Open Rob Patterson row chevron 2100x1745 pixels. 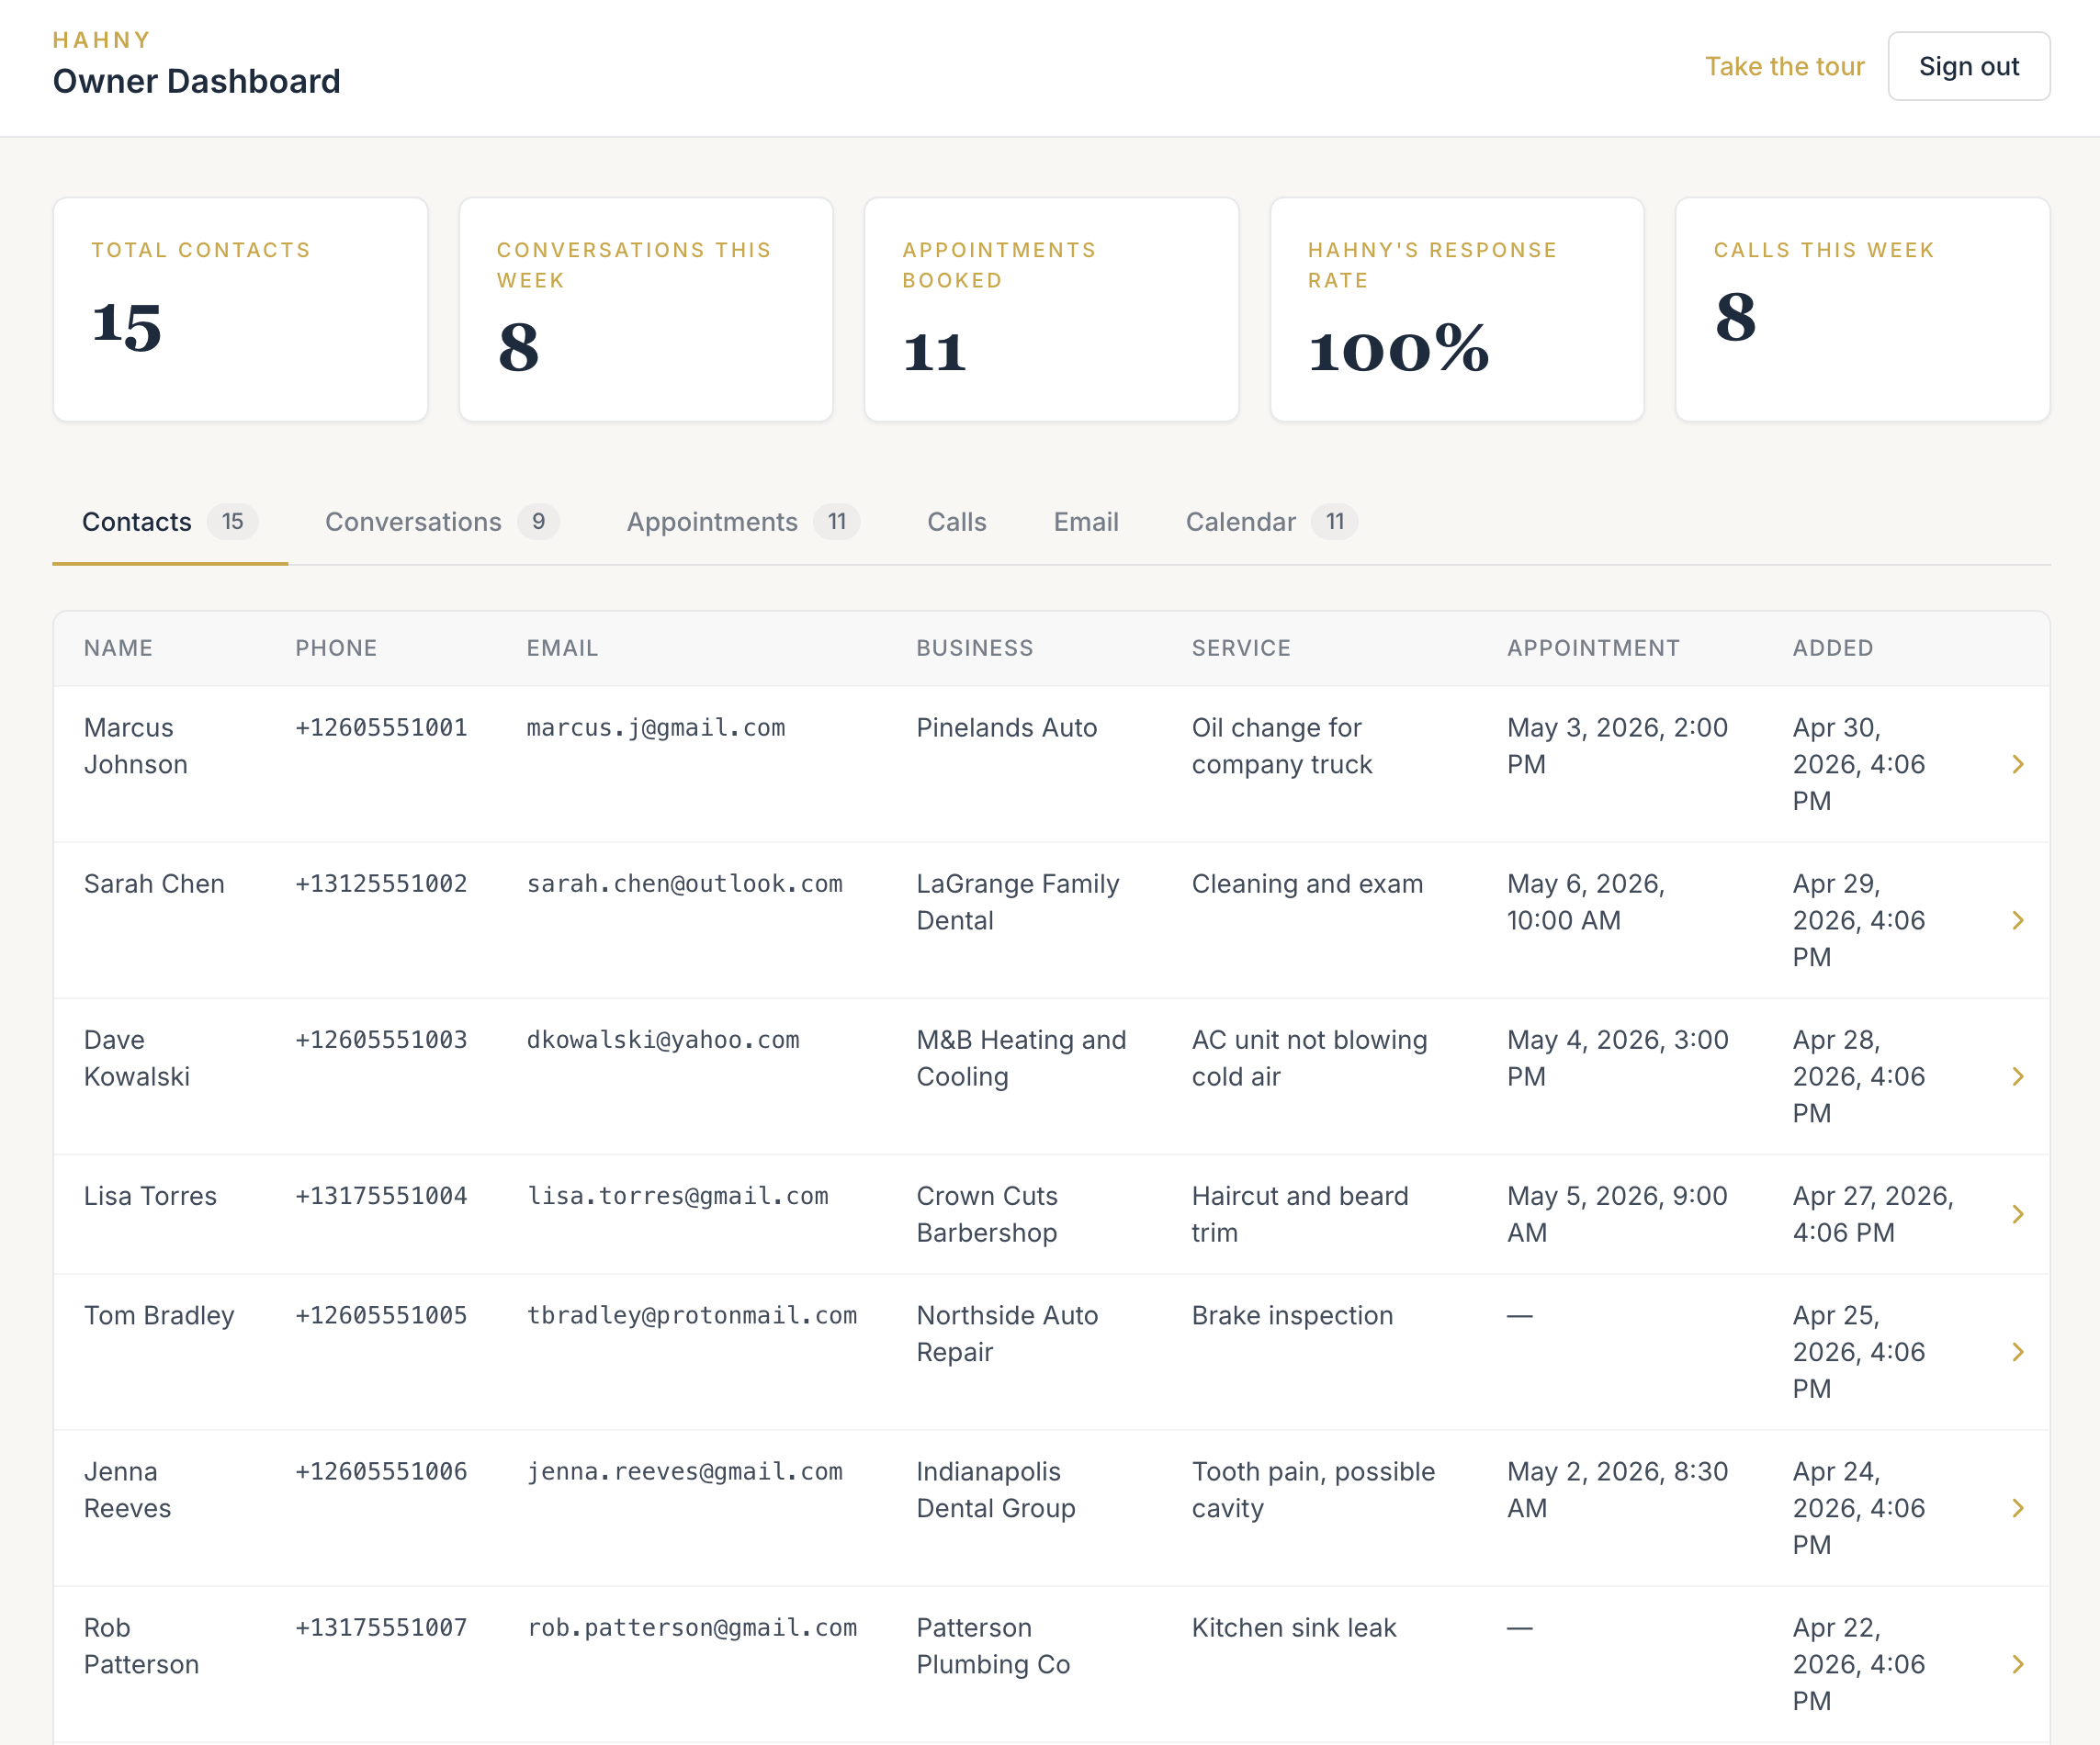[x=2017, y=1664]
